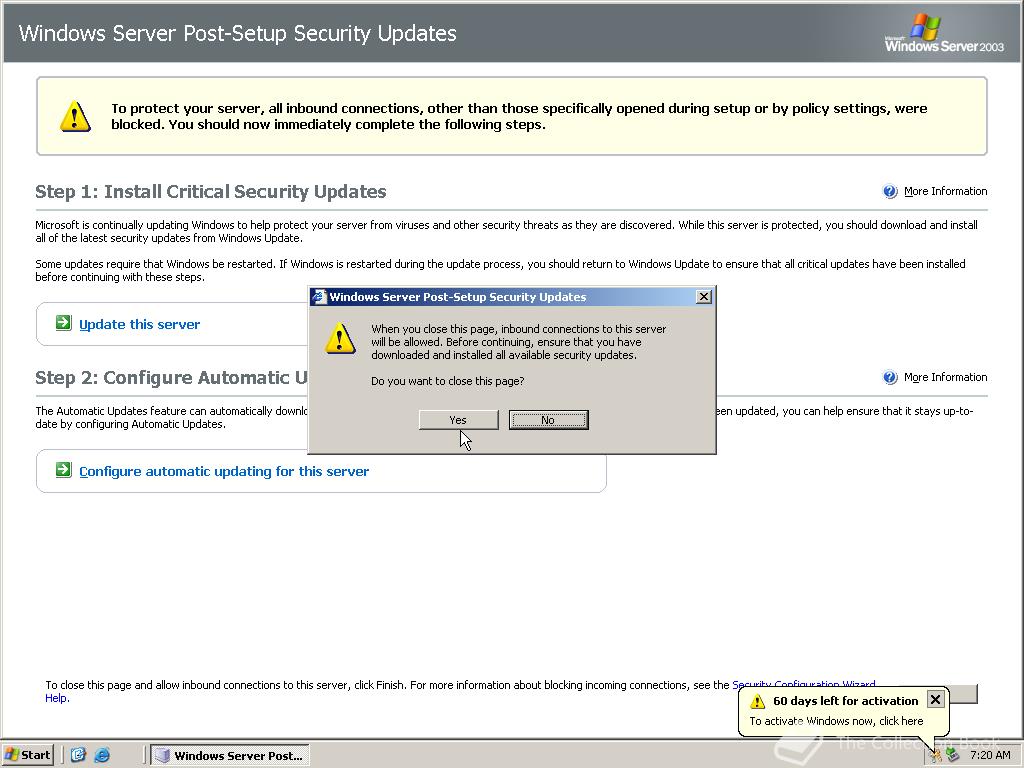Click the activation balloon message text
Image resolution: width=1024 pixels, height=768 pixels.
(x=836, y=721)
